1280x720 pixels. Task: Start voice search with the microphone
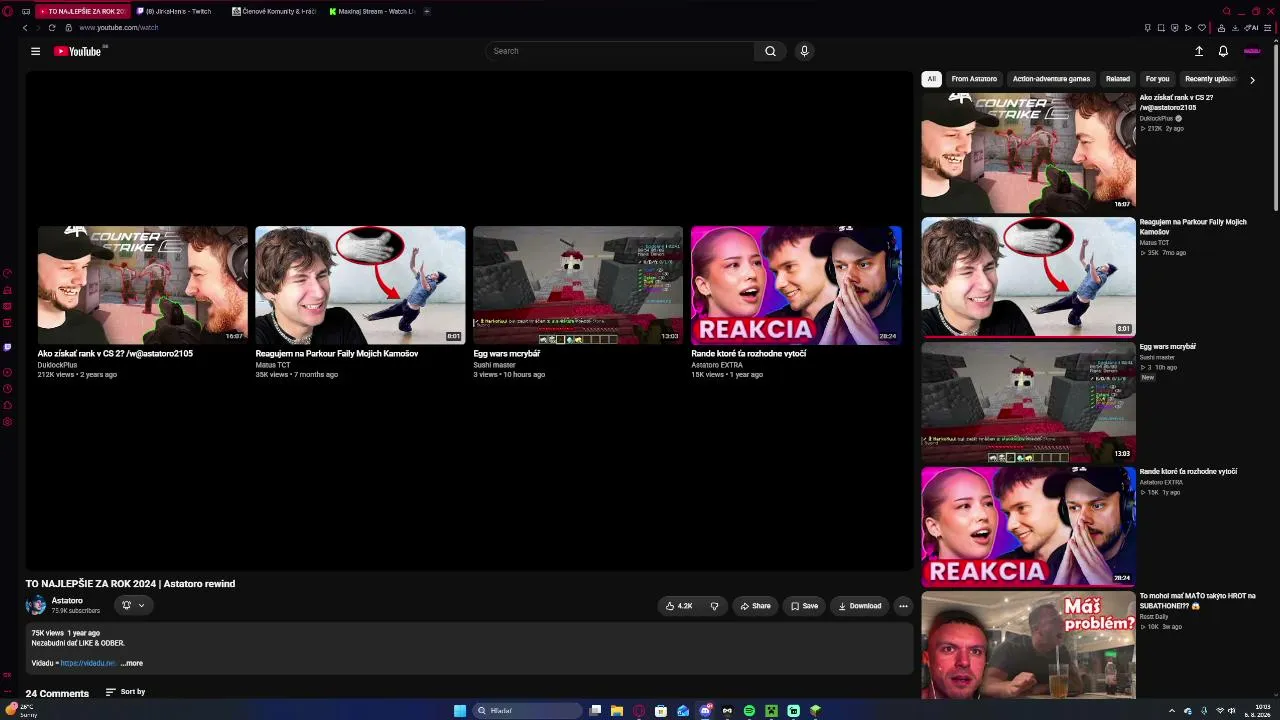coord(804,51)
